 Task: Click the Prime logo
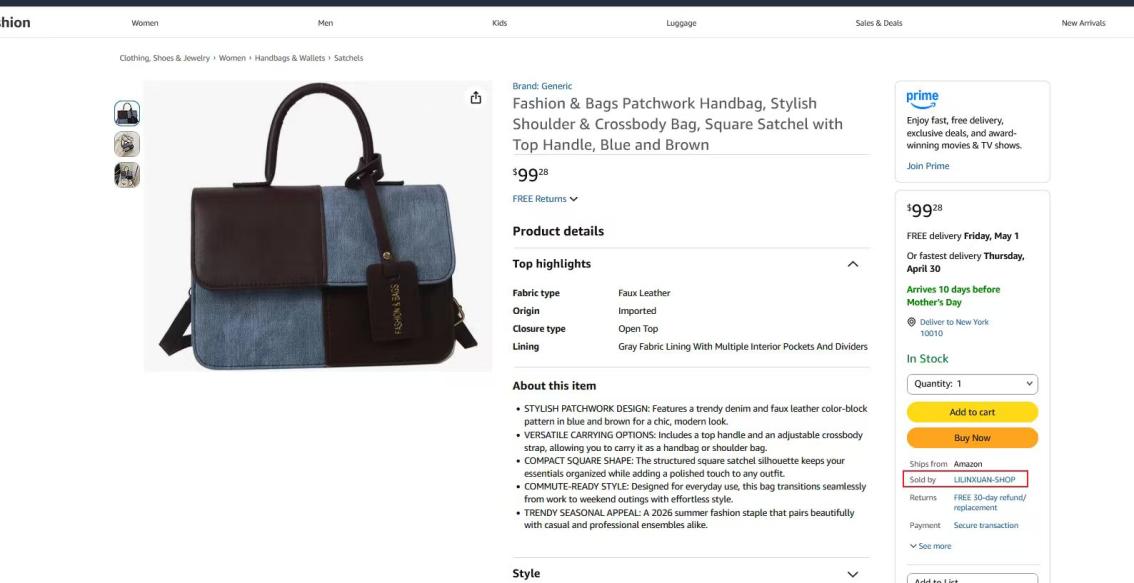922,99
